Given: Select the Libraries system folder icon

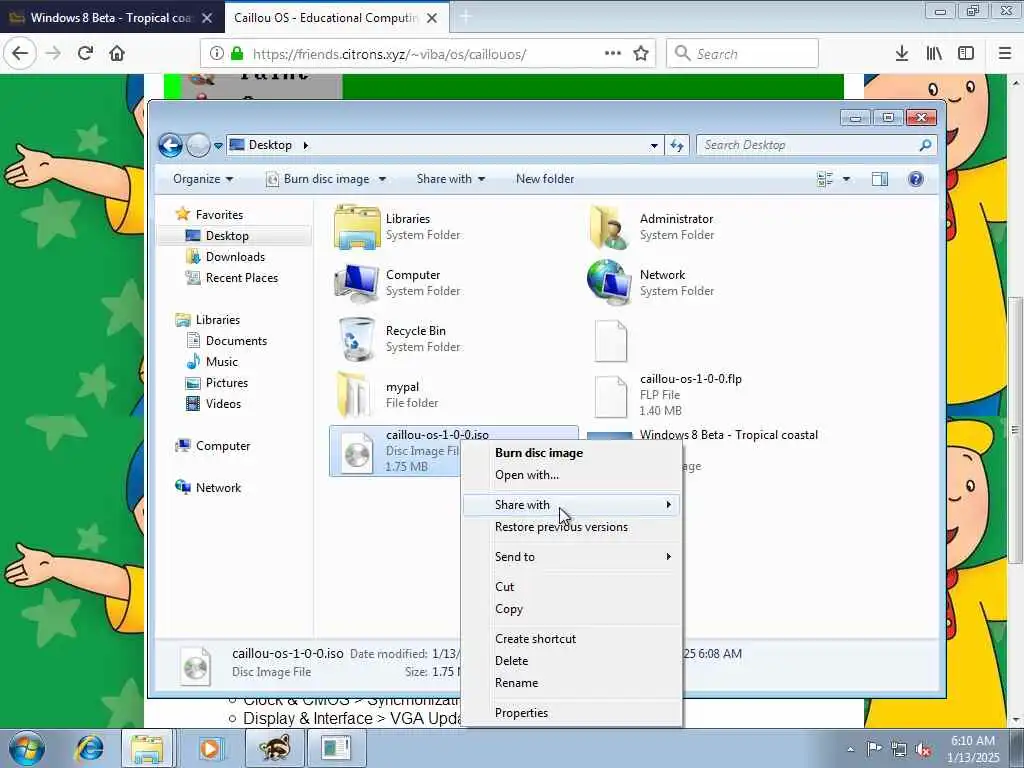Looking at the screenshot, I should click(357, 227).
